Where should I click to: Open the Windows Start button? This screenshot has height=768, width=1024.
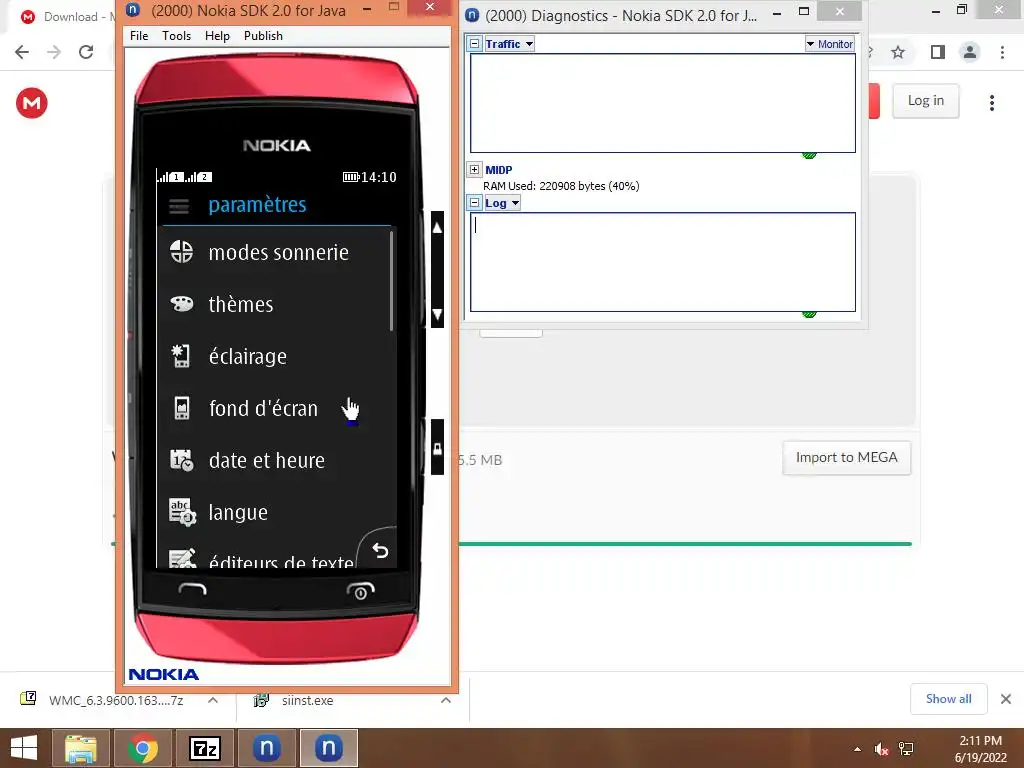[x=24, y=748]
